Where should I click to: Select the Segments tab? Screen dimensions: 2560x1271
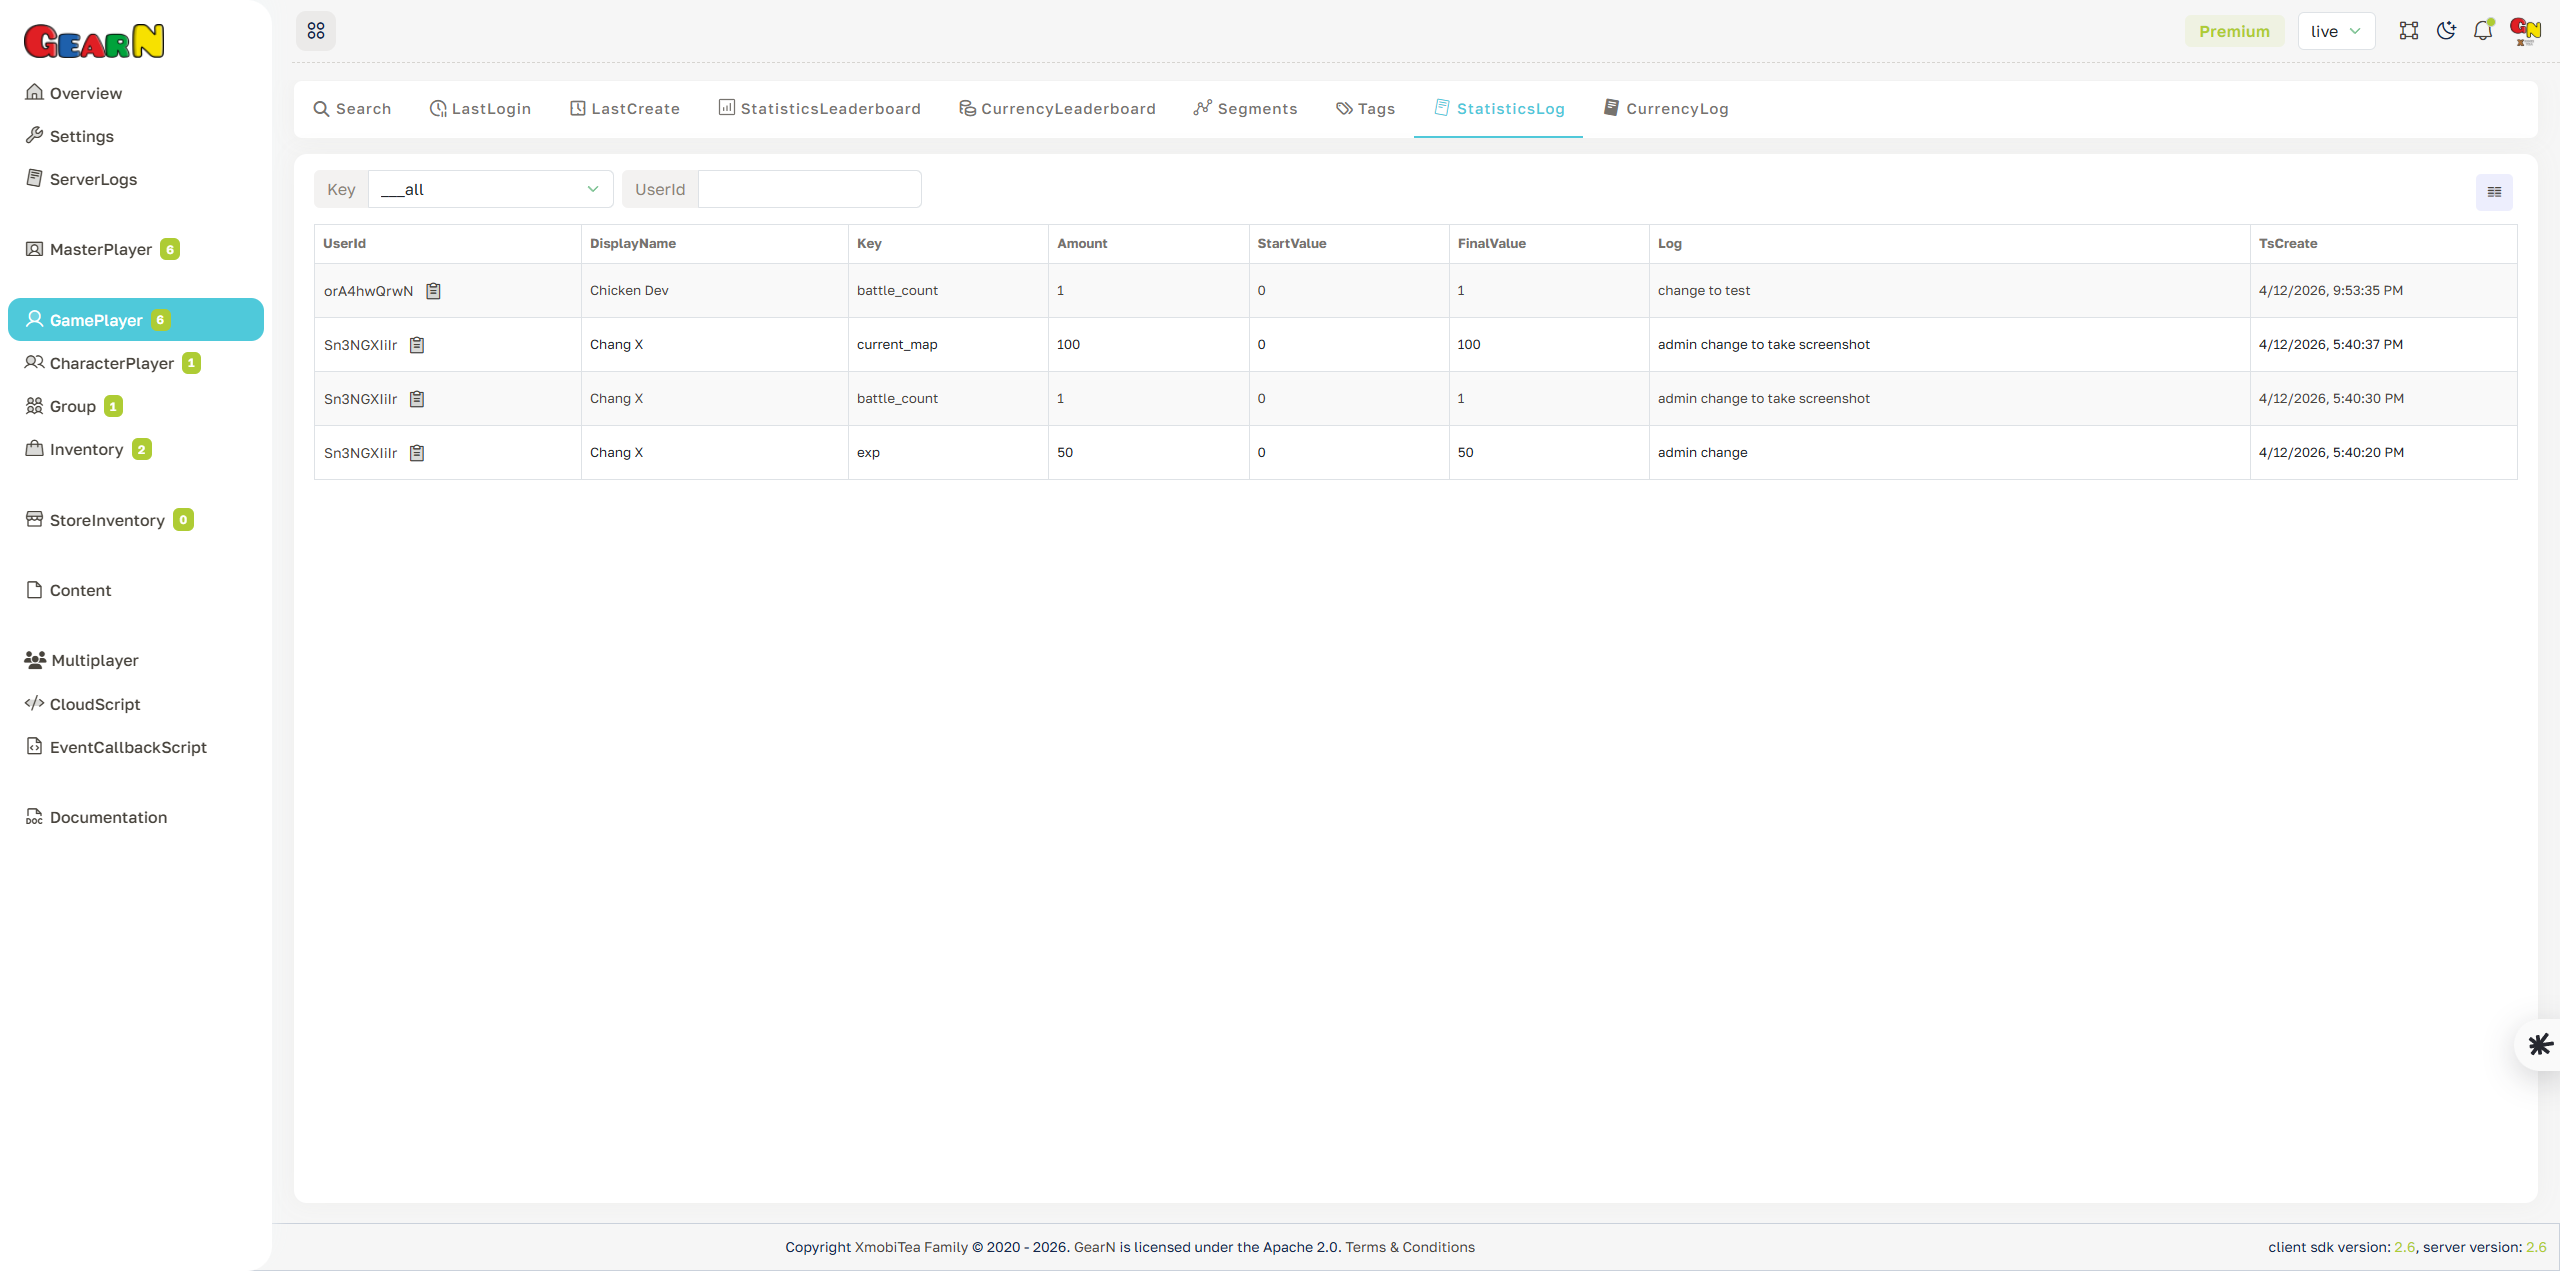point(1244,108)
